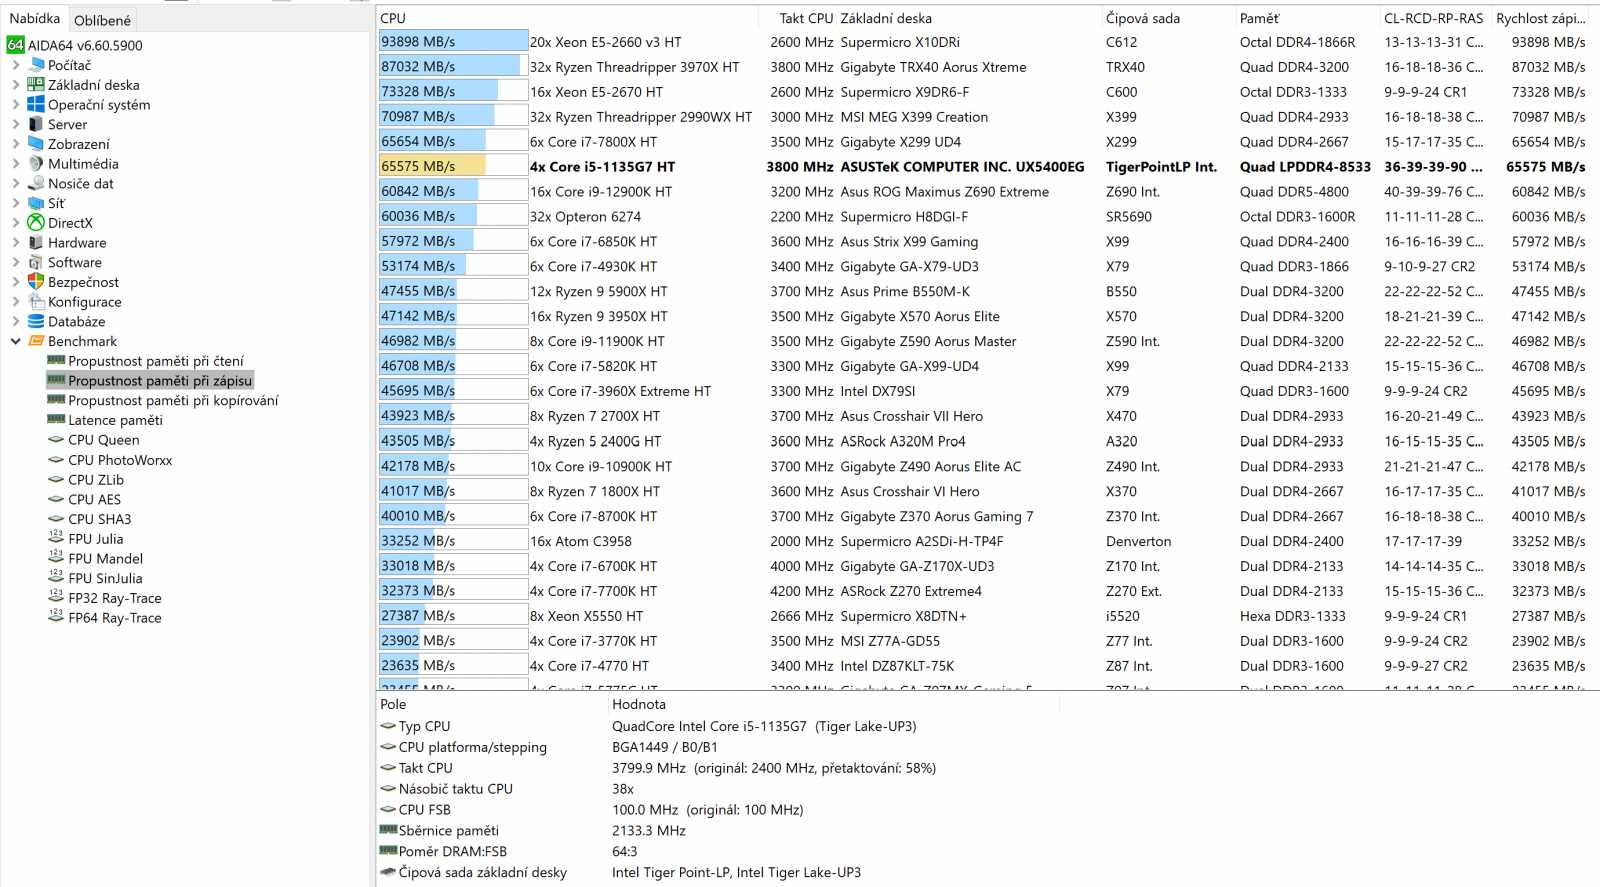Click the FP32 Ray-Trace 123 icon
The width and height of the screenshot is (1600, 887).
(x=56, y=597)
